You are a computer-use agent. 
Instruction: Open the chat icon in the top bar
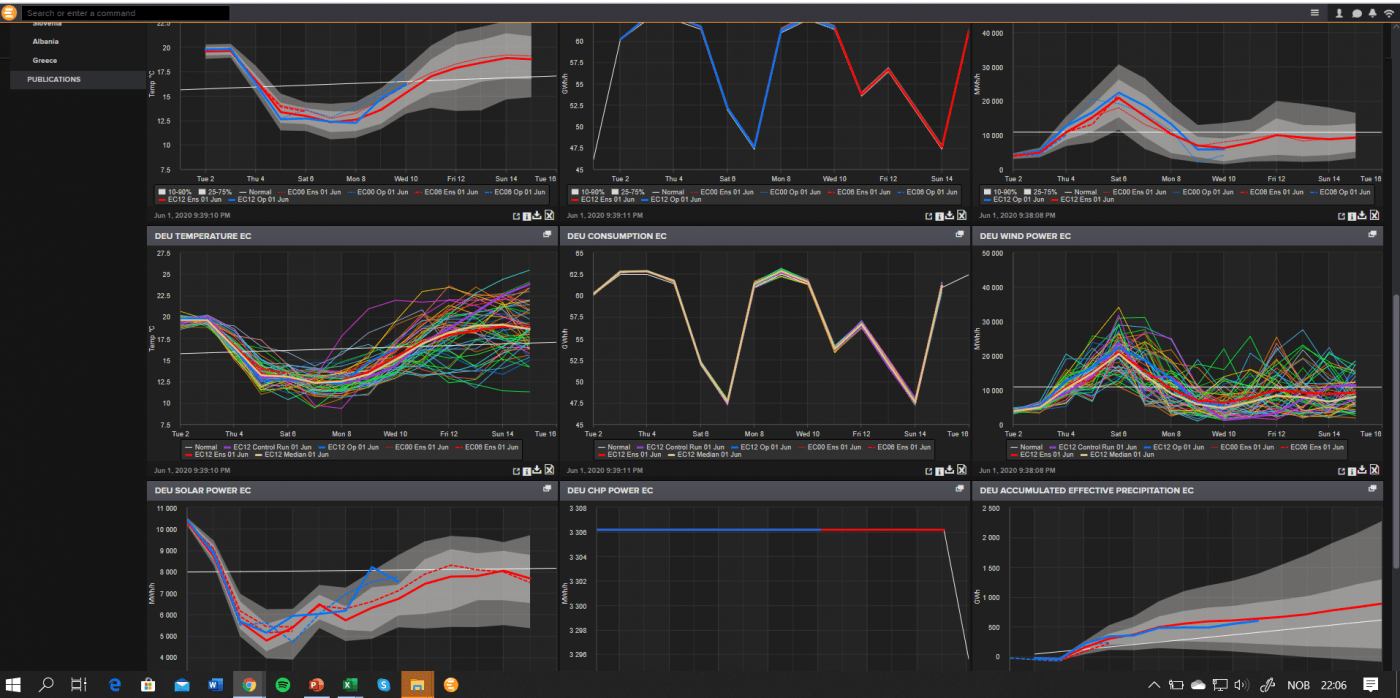click(x=1356, y=13)
